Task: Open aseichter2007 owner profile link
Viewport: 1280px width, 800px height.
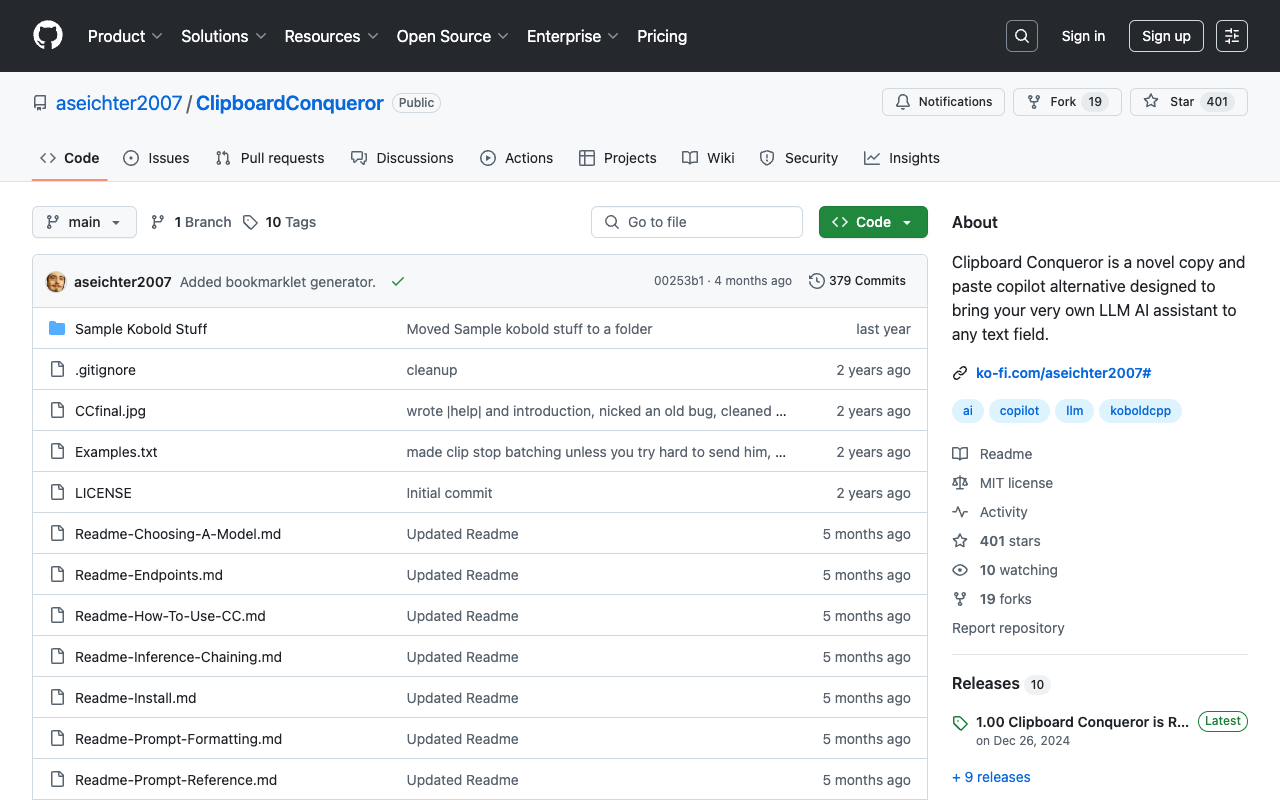Action: pos(119,103)
